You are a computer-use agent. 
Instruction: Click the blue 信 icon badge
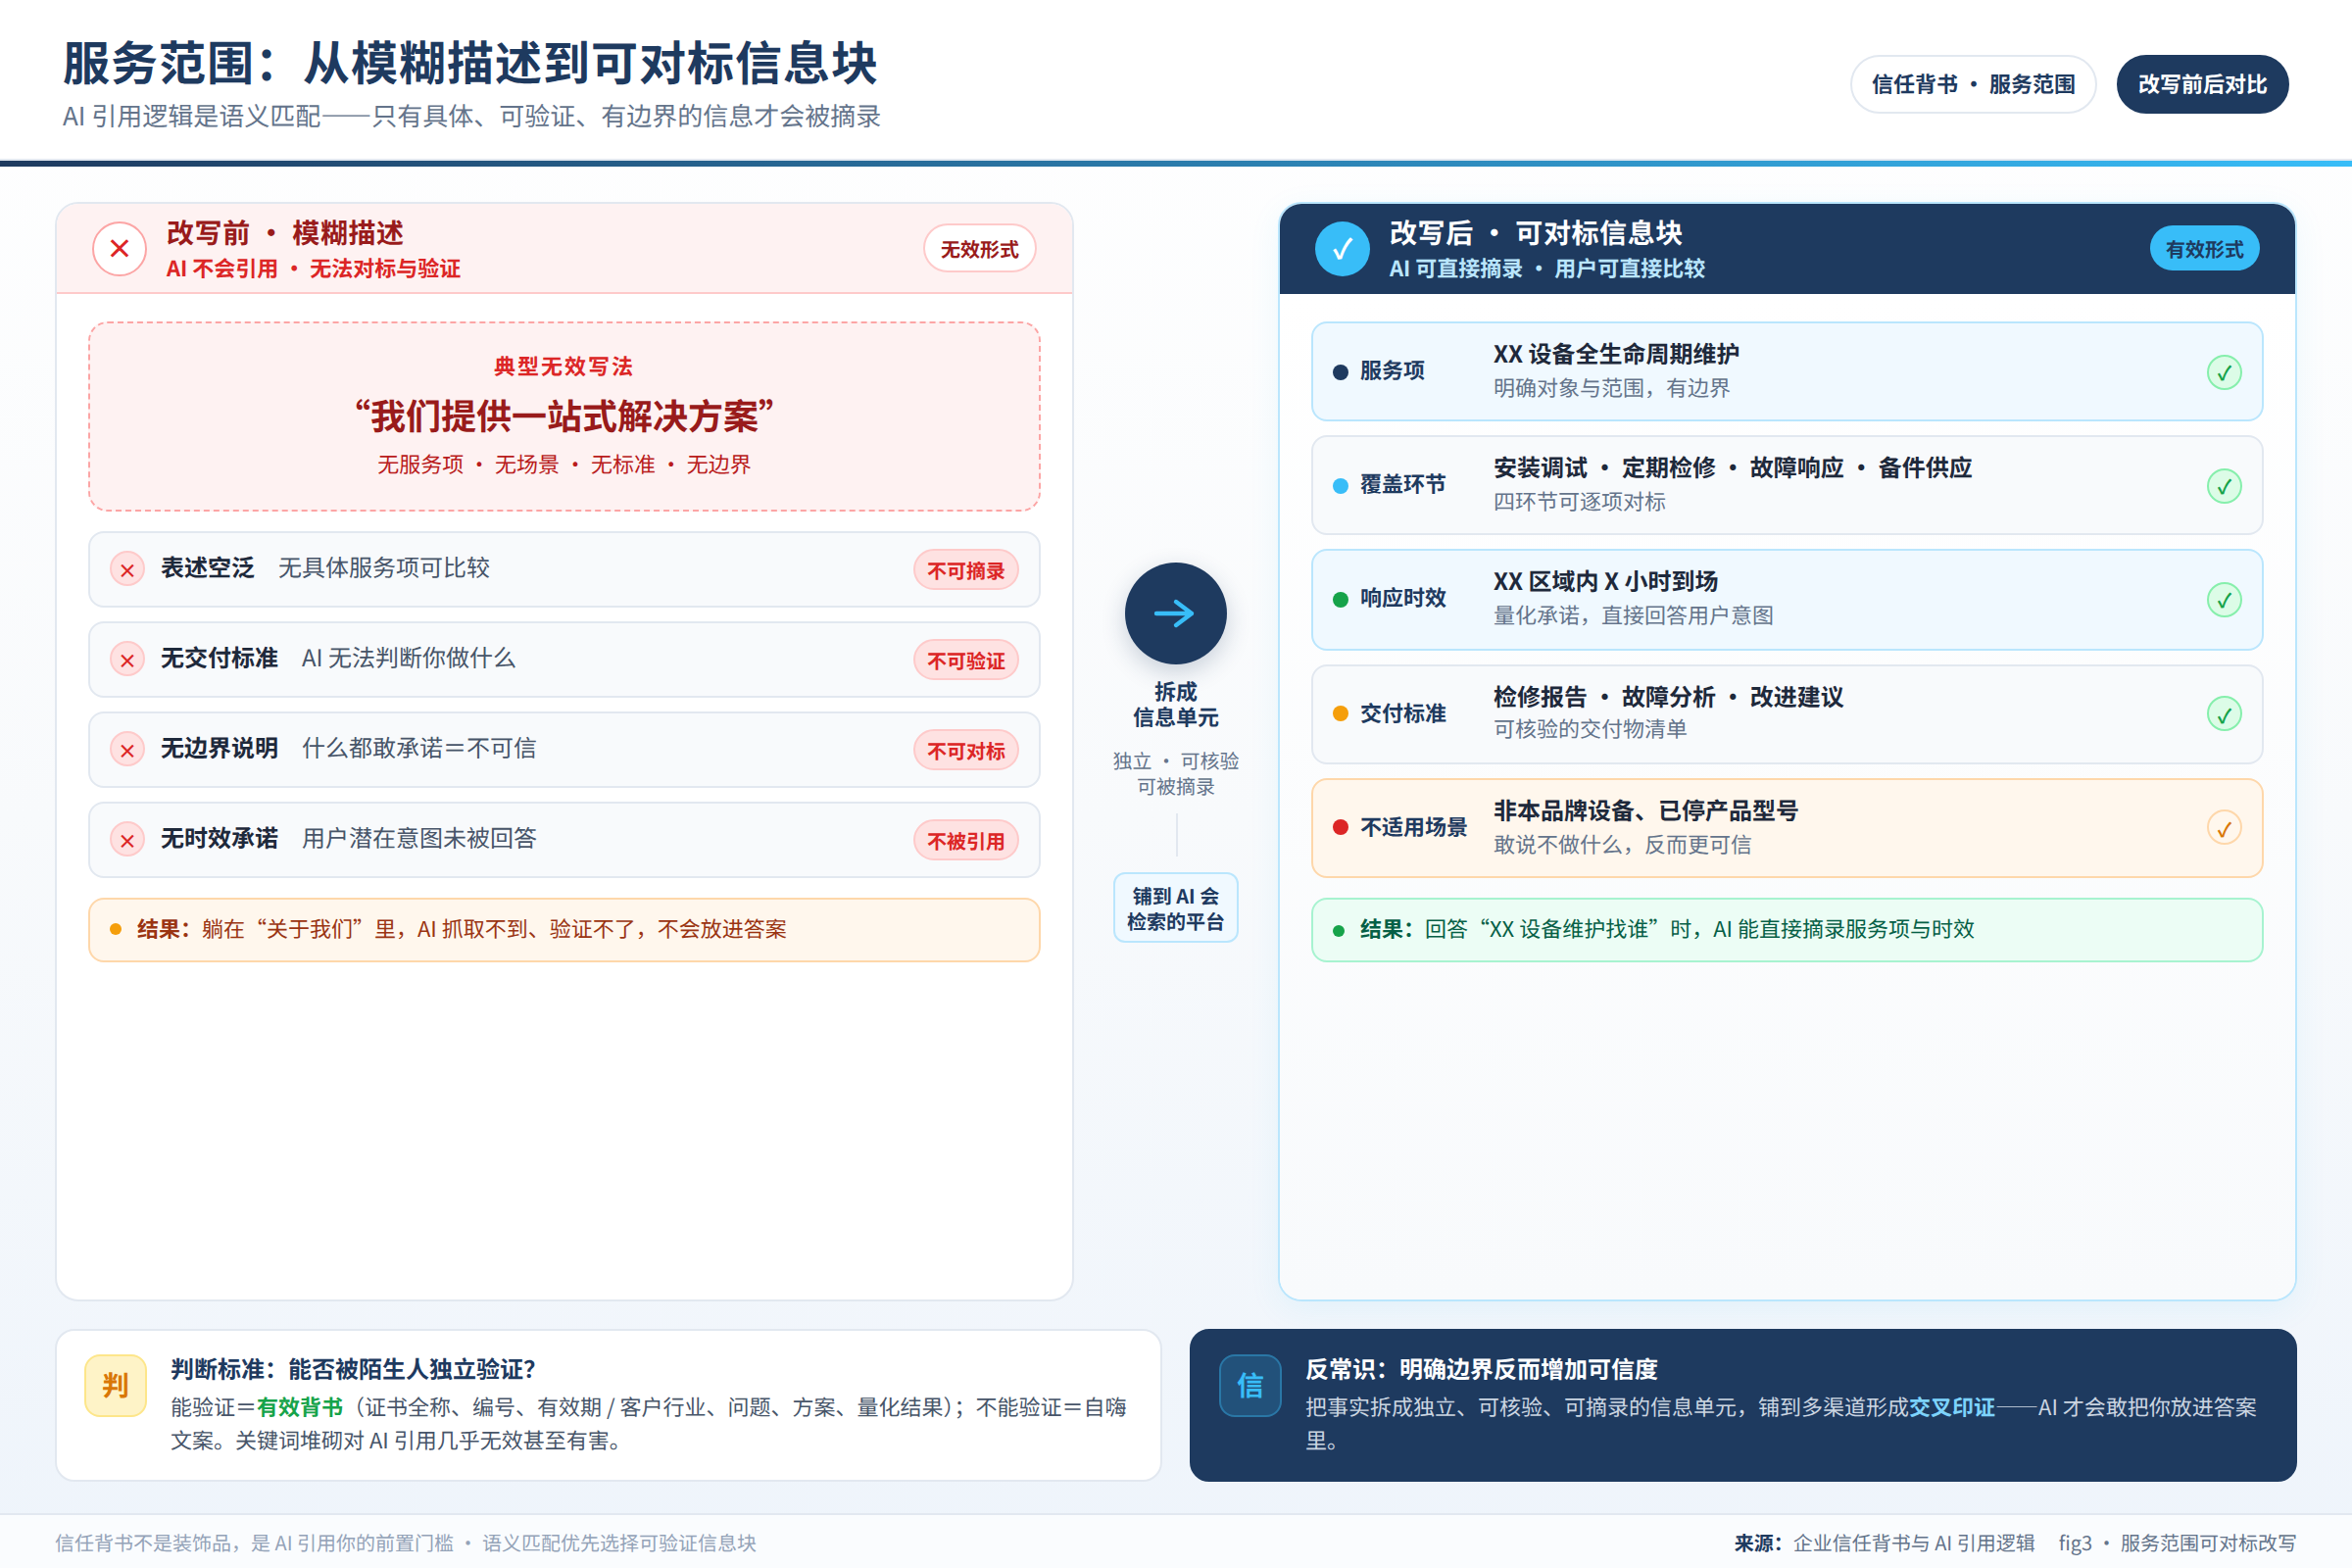pyautogui.click(x=1250, y=1385)
